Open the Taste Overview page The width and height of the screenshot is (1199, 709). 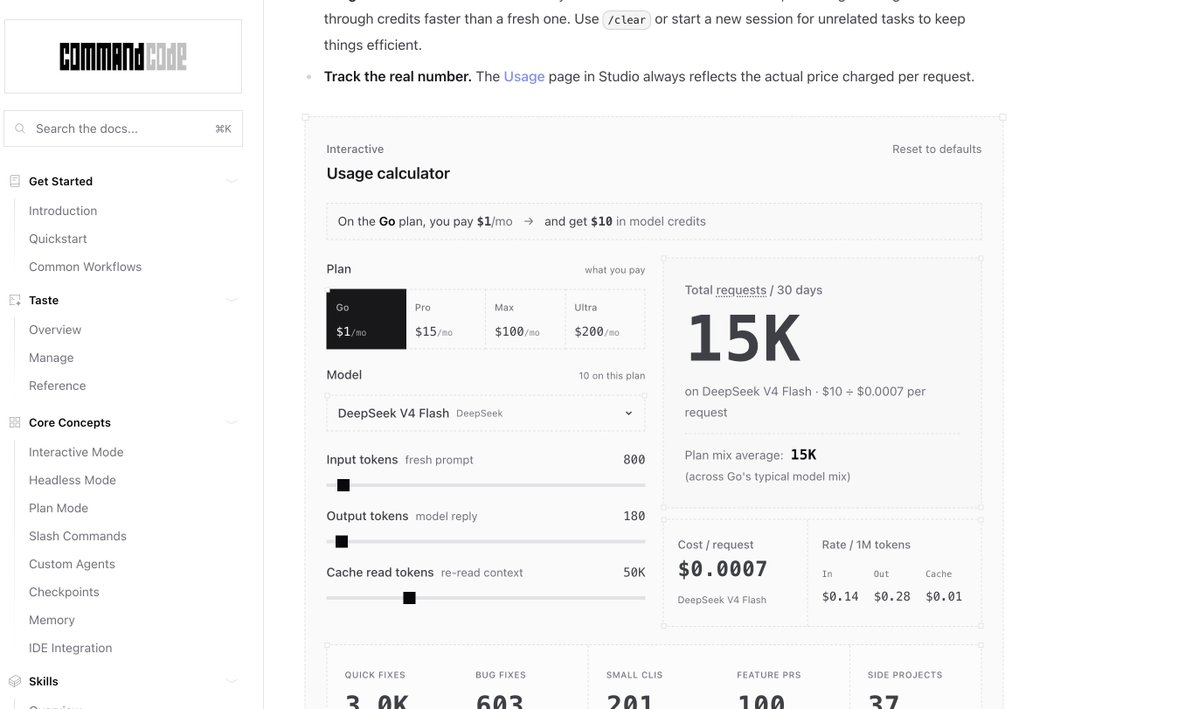55,330
